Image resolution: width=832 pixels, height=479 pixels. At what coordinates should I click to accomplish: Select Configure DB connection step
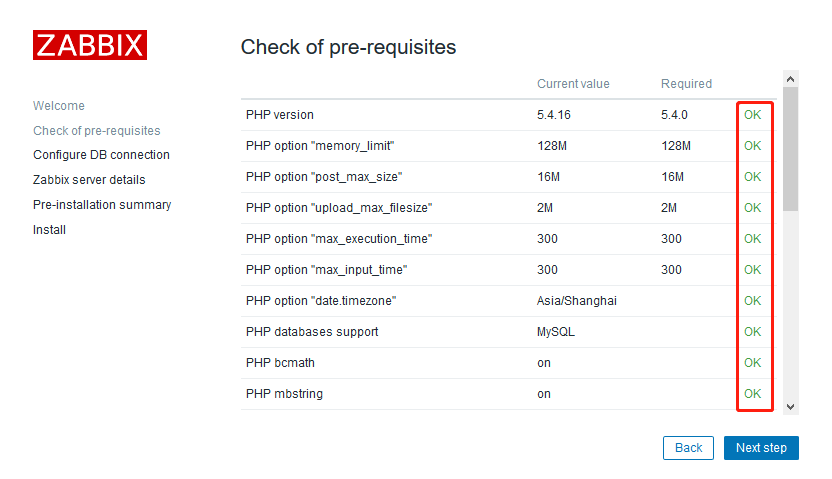(x=101, y=155)
